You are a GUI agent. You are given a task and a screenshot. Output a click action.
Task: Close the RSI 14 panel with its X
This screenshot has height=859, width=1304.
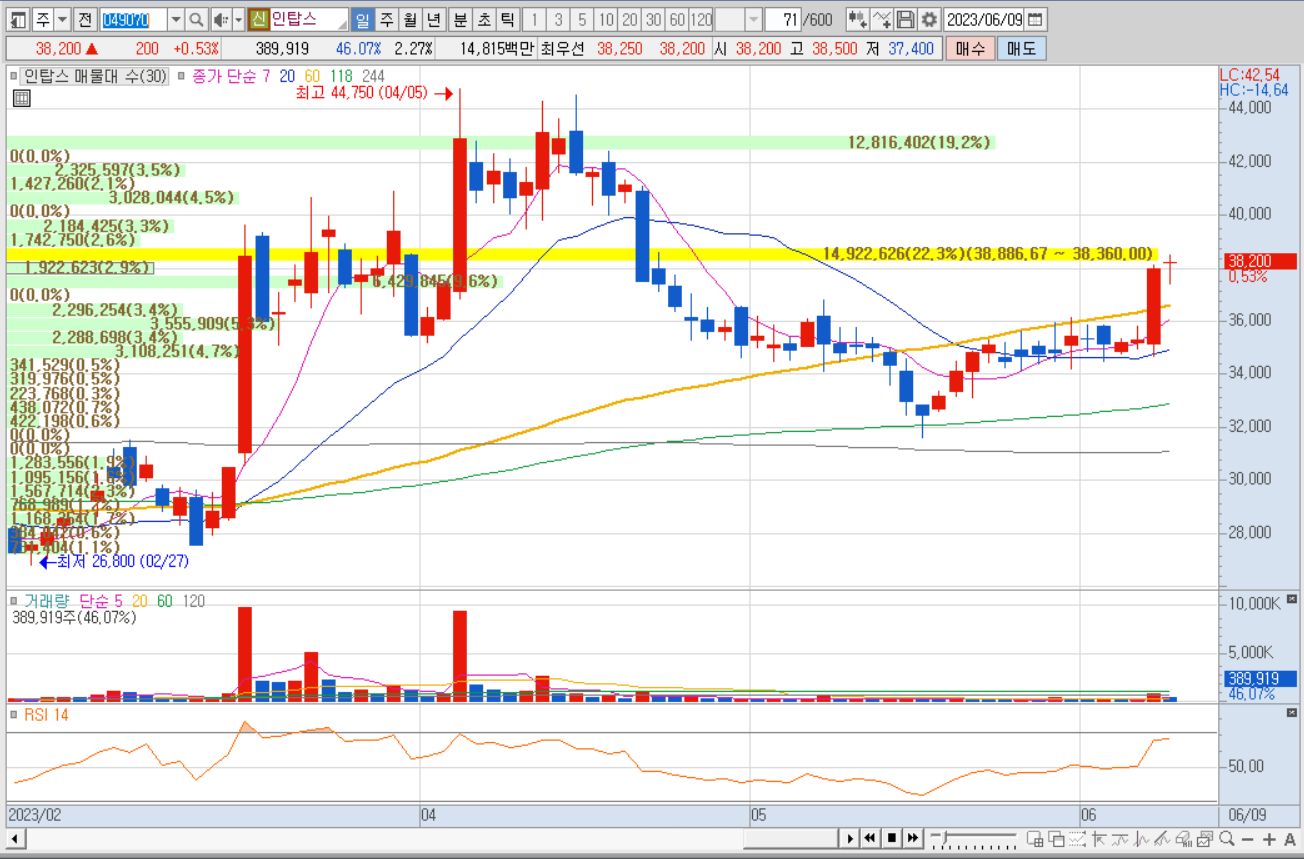(1290, 714)
